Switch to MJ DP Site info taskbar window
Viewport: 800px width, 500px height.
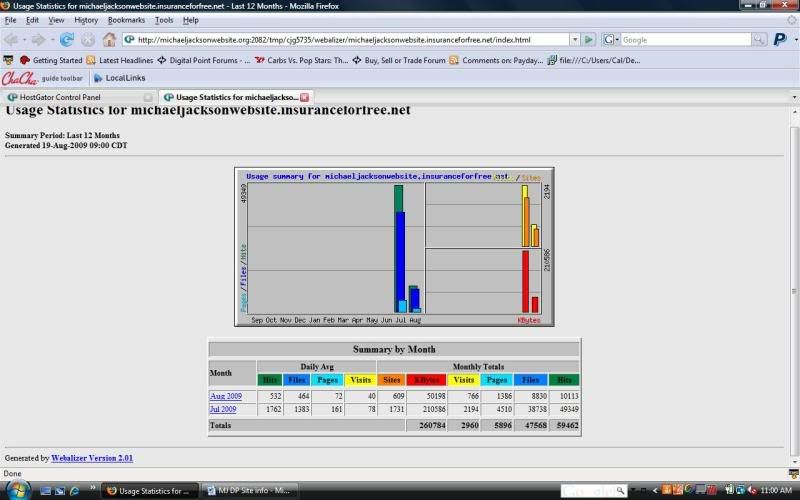click(x=249, y=491)
